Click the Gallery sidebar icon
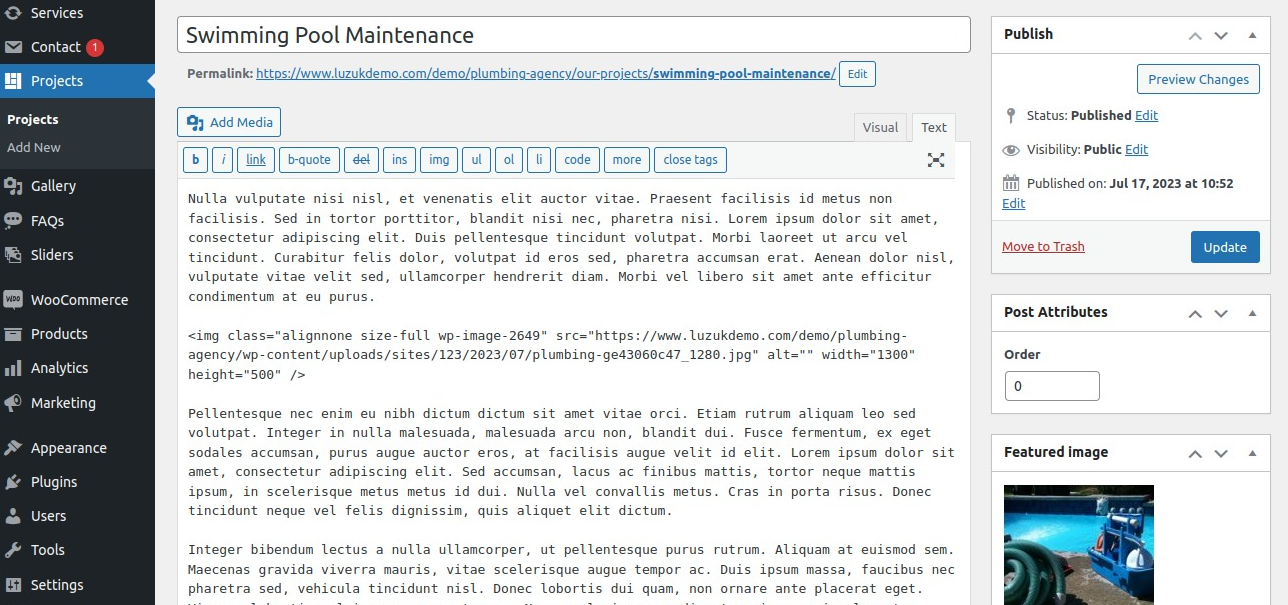 pyautogui.click(x=14, y=186)
